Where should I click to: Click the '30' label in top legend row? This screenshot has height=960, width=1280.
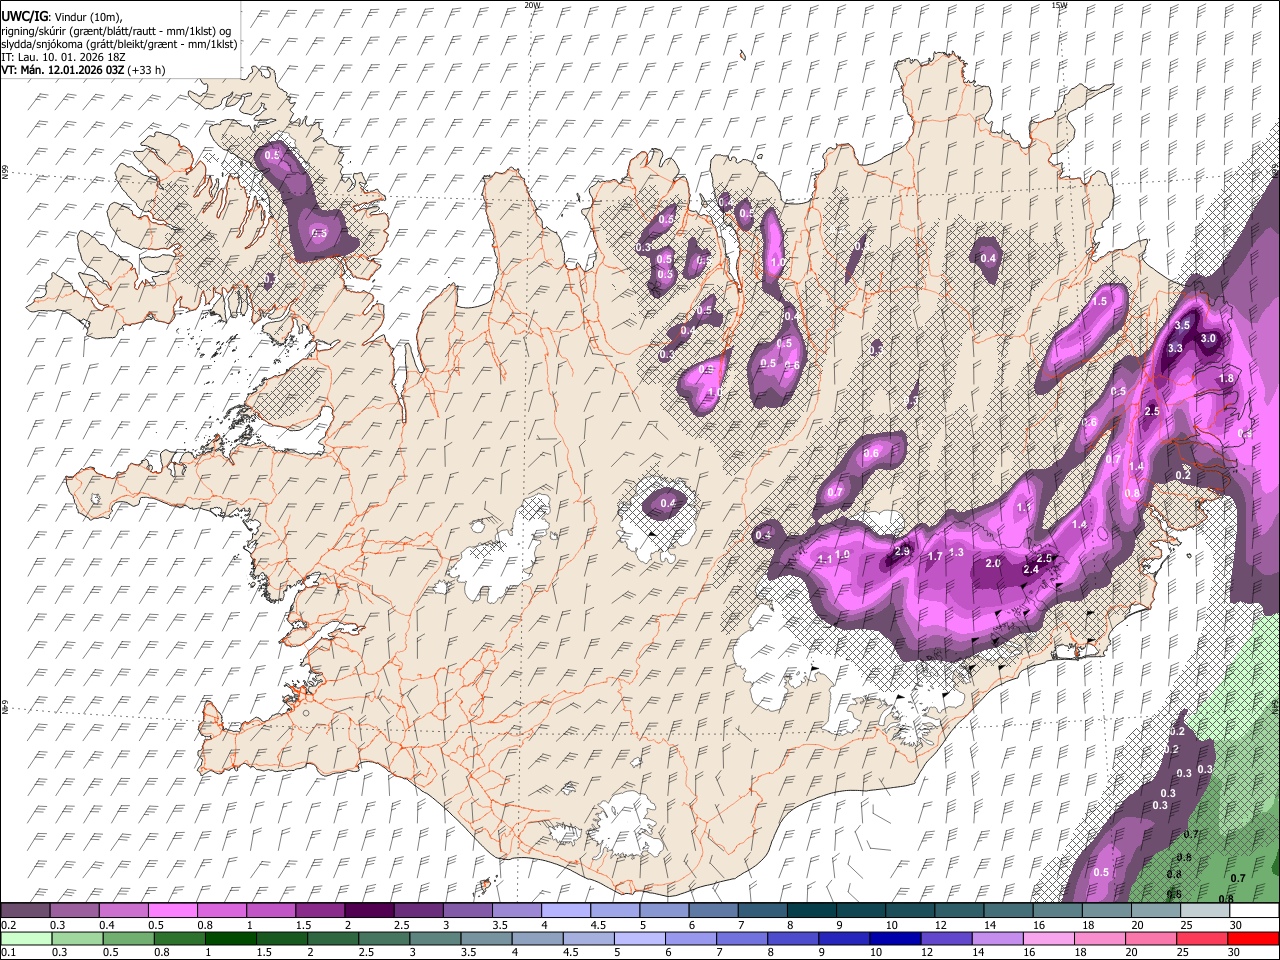[1236, 925]
